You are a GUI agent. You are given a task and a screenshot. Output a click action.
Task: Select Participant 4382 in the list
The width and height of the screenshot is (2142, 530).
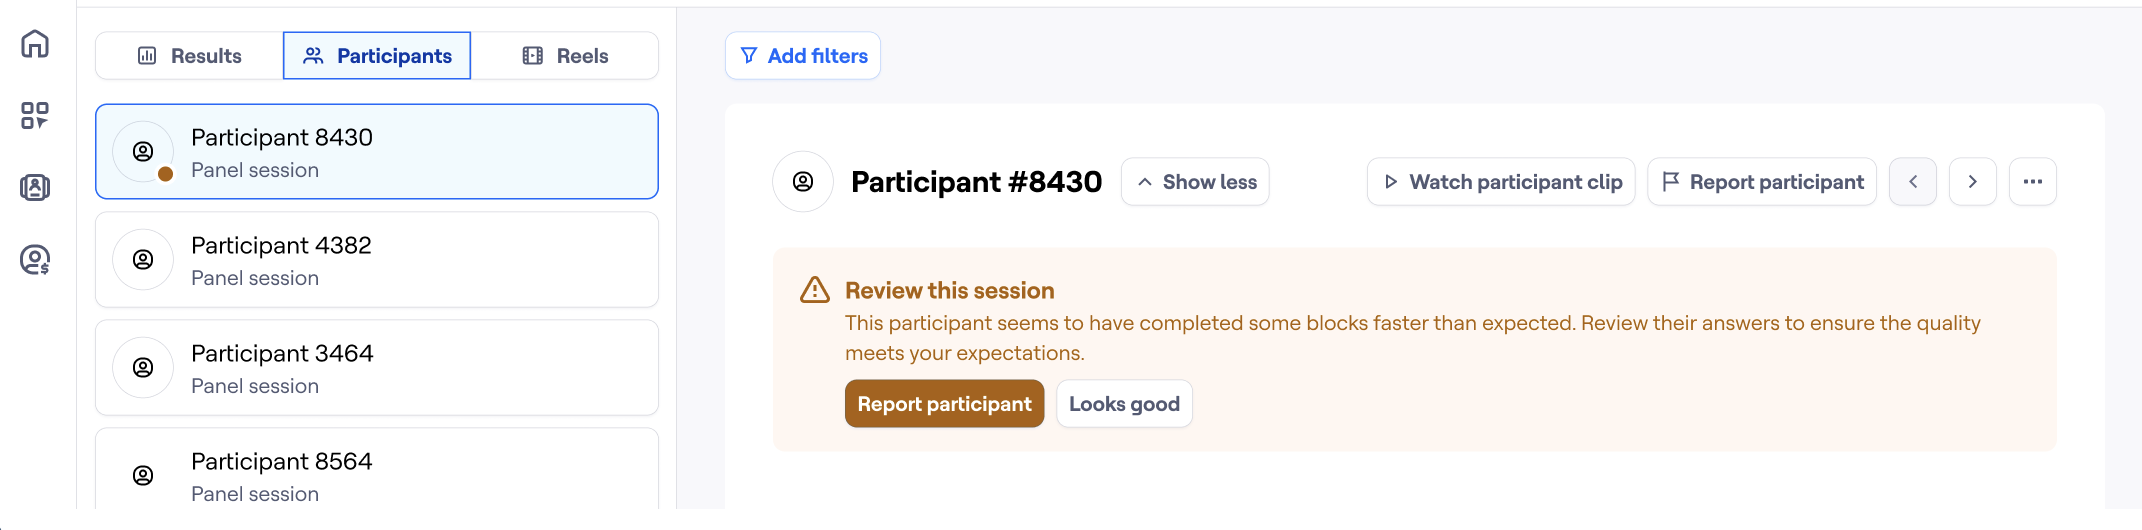(377, 260)
